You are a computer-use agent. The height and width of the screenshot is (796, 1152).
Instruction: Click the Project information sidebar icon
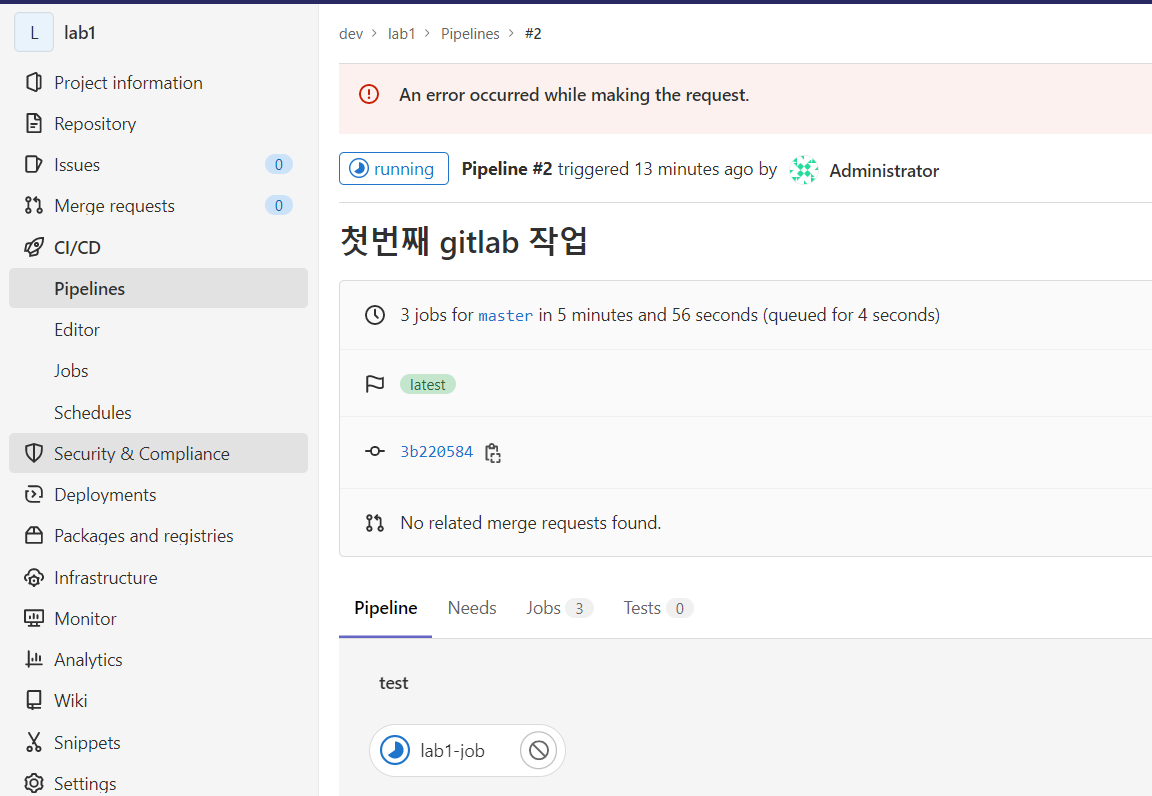pyautogui.click(x=34, y=82)
